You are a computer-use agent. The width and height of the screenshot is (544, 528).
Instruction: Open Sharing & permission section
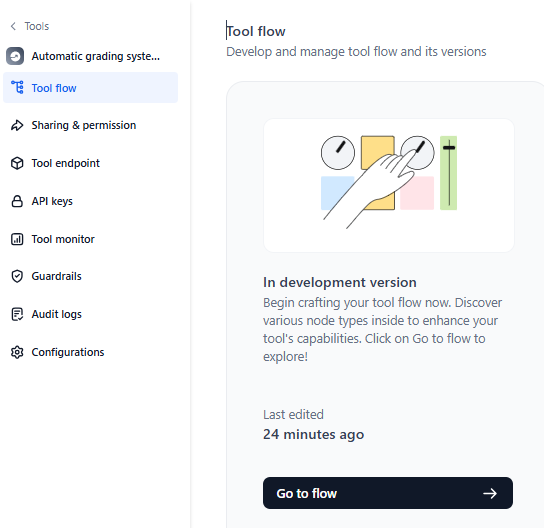point(84,125)
